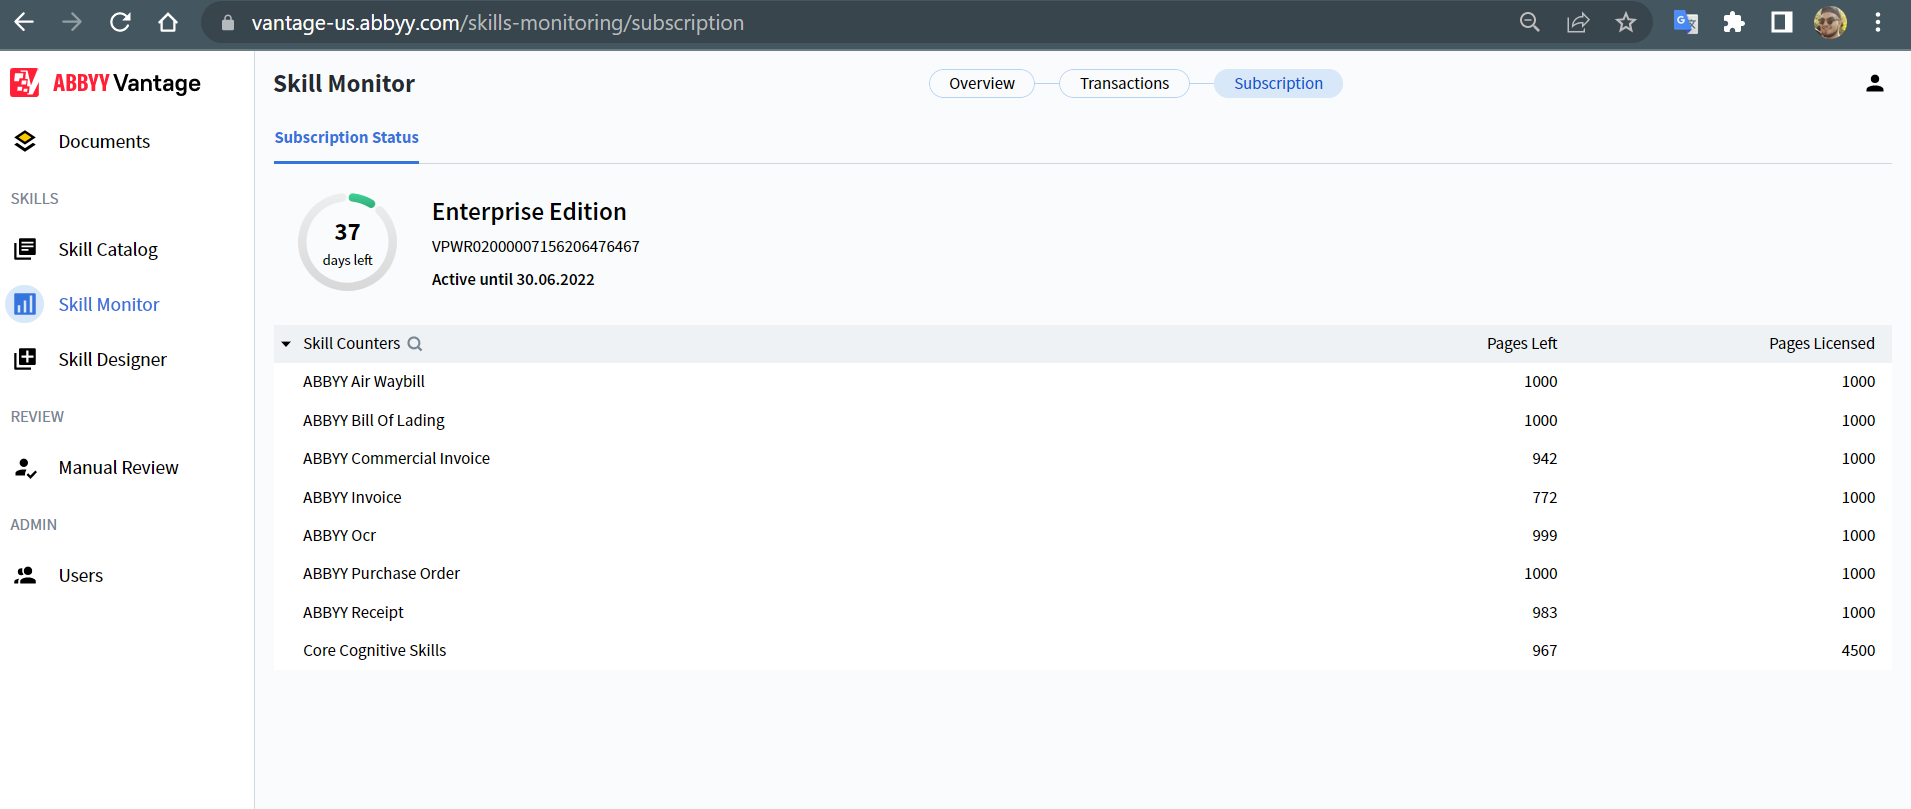The height and width of the screenshot is (809, 1911).
Task: Open Skill Designer from sidebar
Action: (113, 360)
